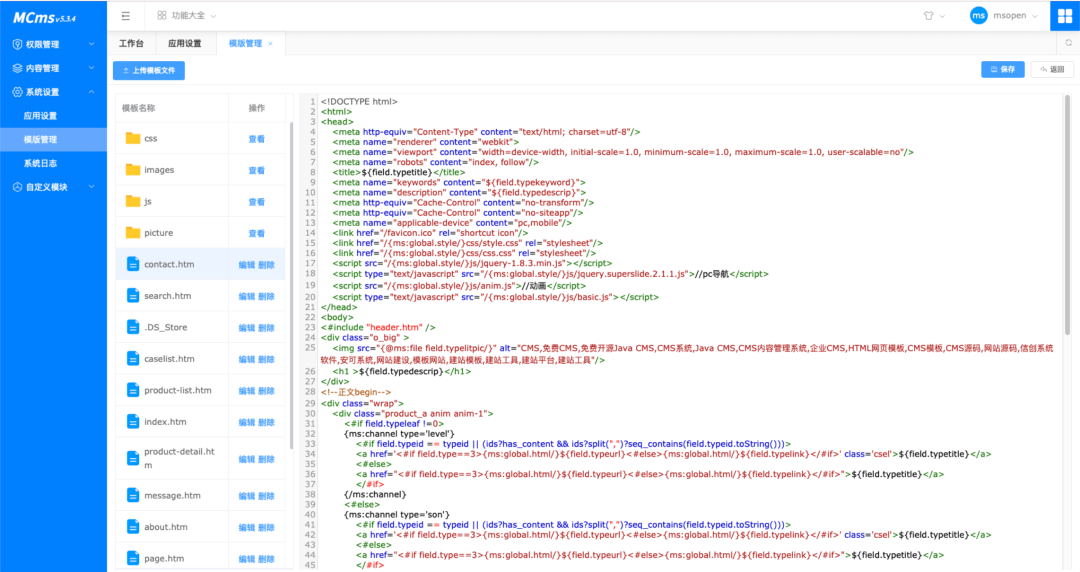
Task: Expand the 权限管理 sidebar menu
Action: pyautogui.click(x=53, y=44)
